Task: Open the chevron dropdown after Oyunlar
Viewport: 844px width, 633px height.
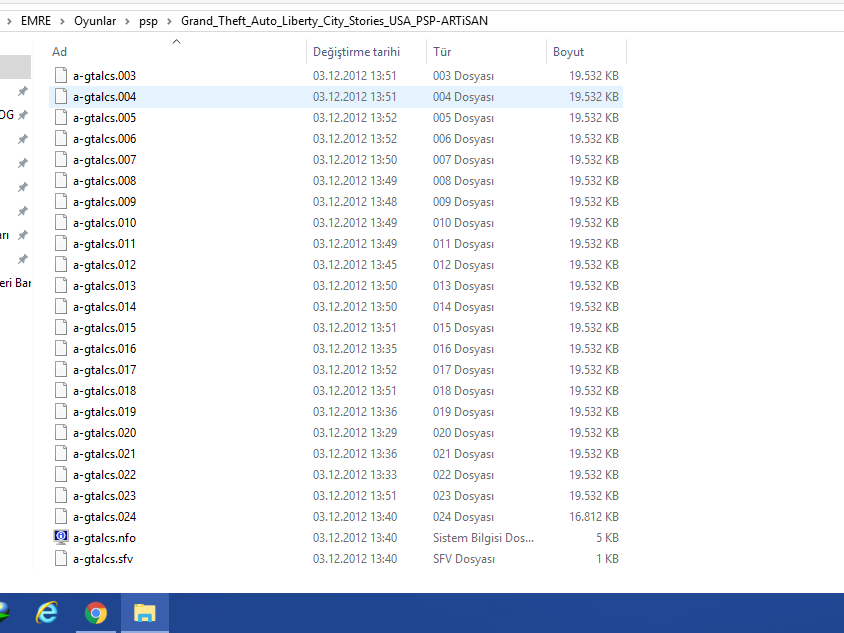Action: tap(128, 21)
